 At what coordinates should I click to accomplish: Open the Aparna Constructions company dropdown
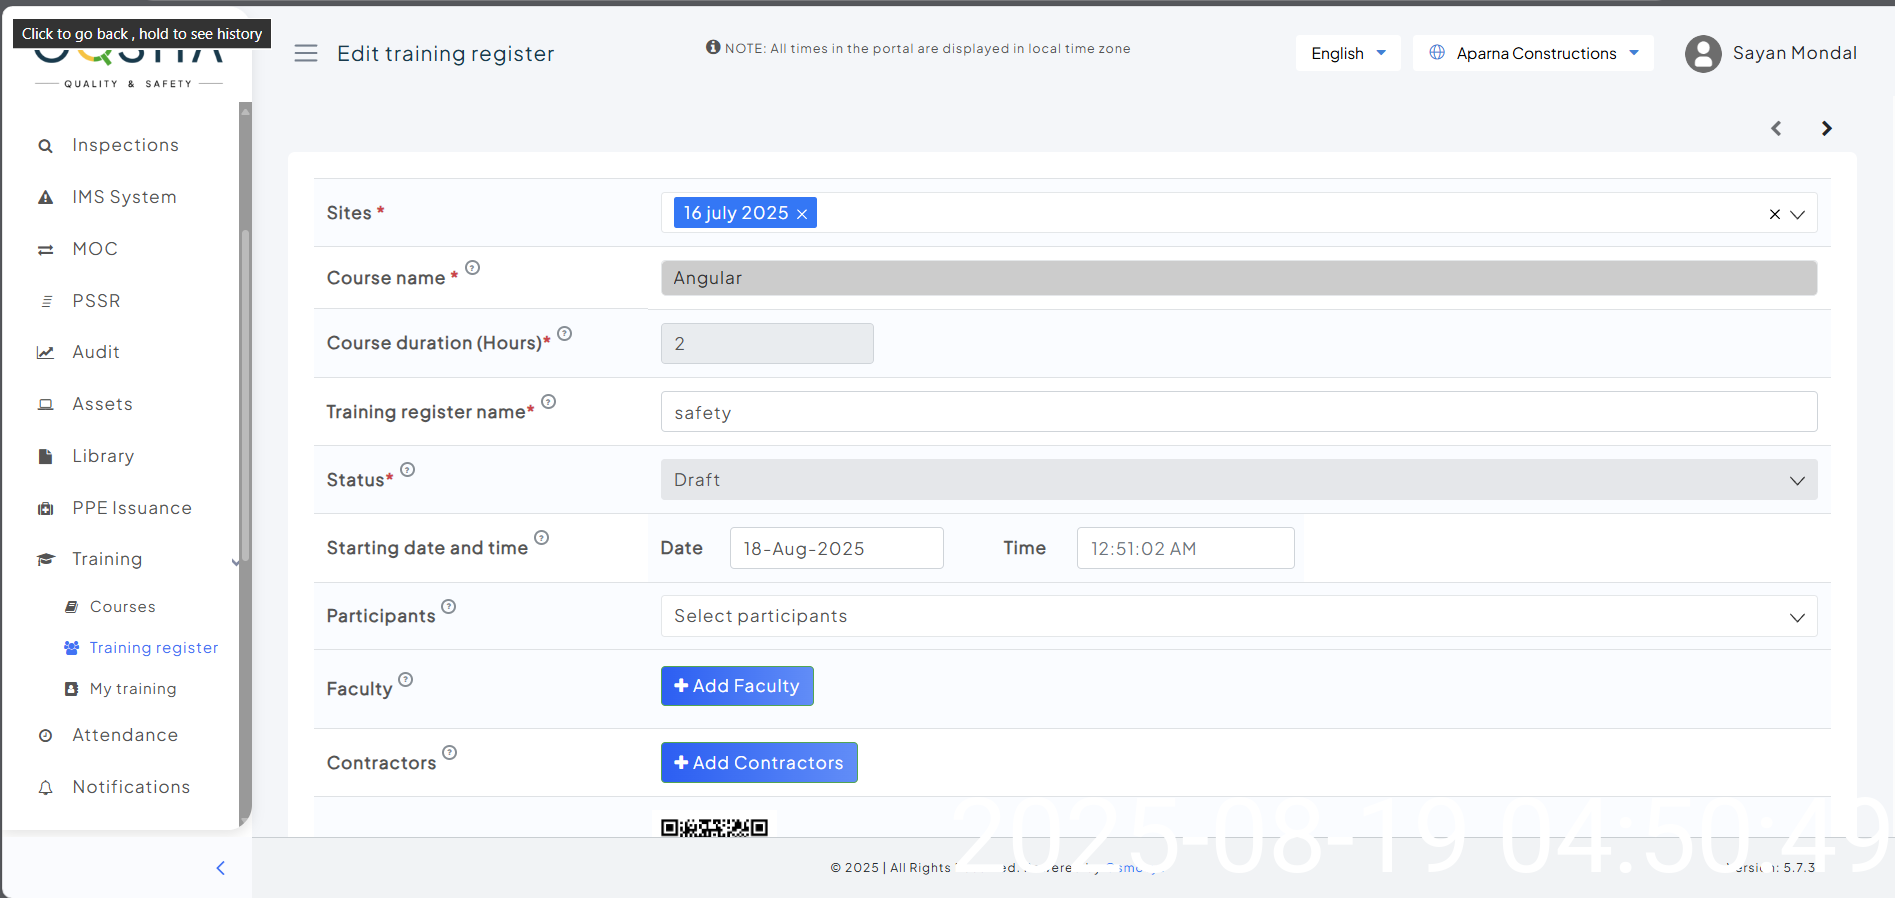tap(1533, 53)
